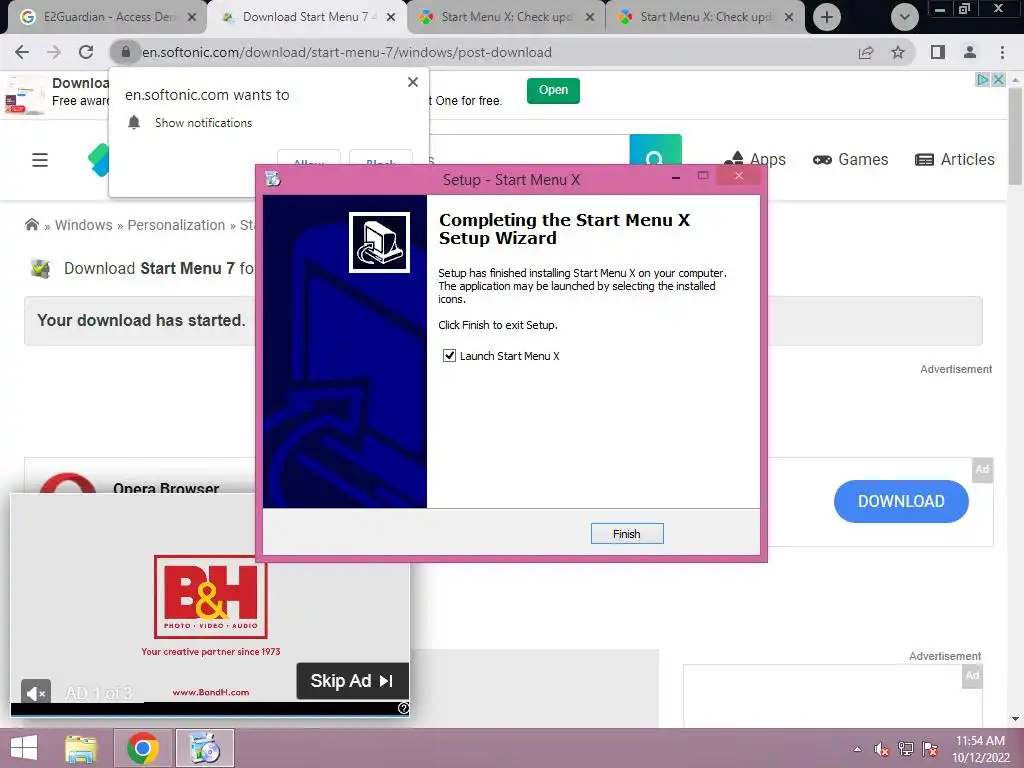Viewport: 1024px width, 768px height.
Task: Open Softonic hamburger menu
Action: tap(40, 160)
